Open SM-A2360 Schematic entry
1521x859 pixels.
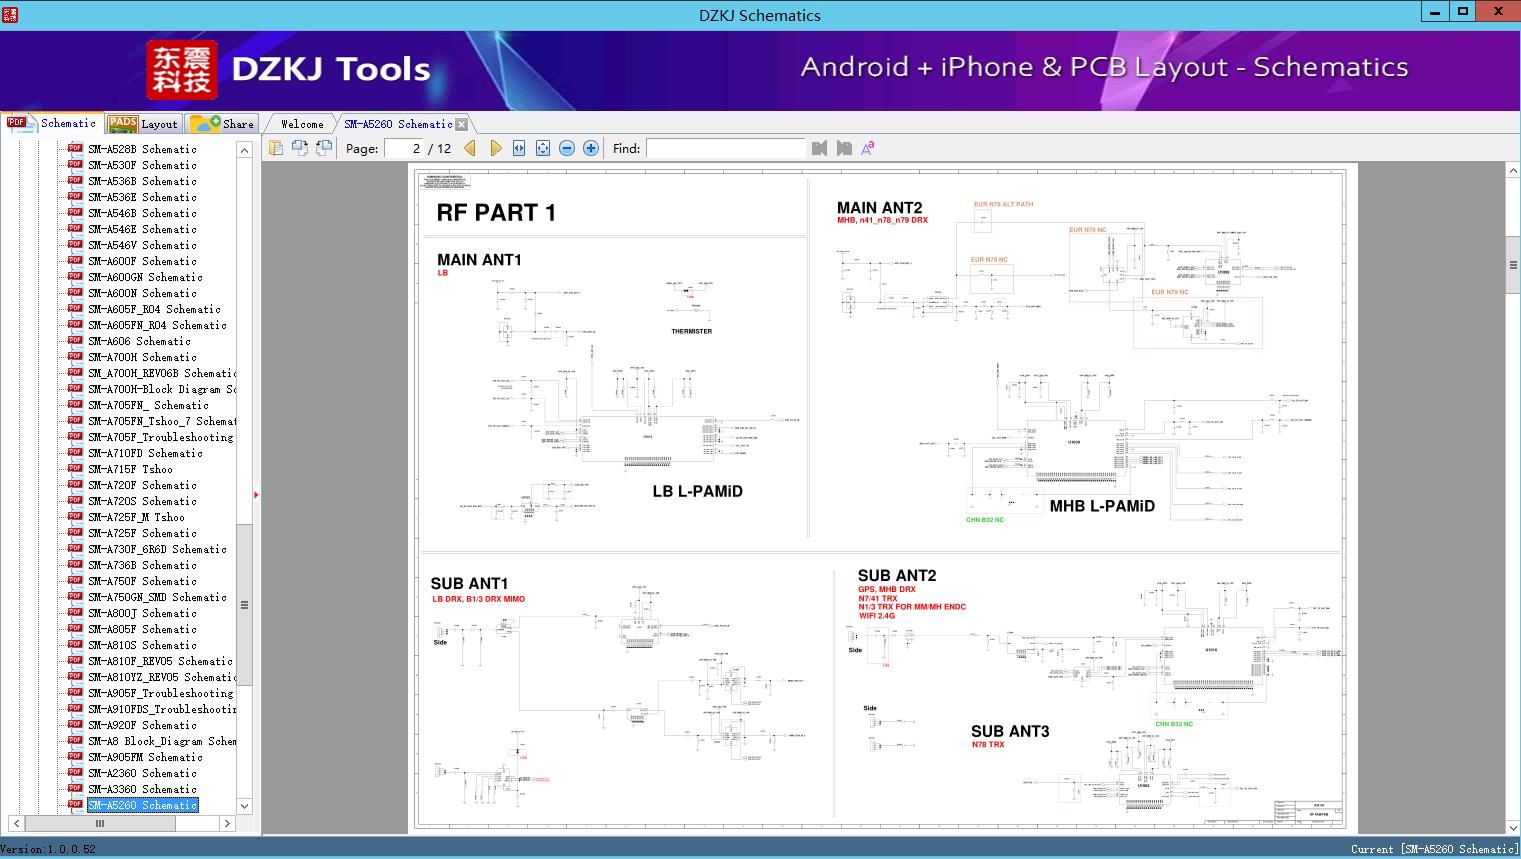point(142,773)
